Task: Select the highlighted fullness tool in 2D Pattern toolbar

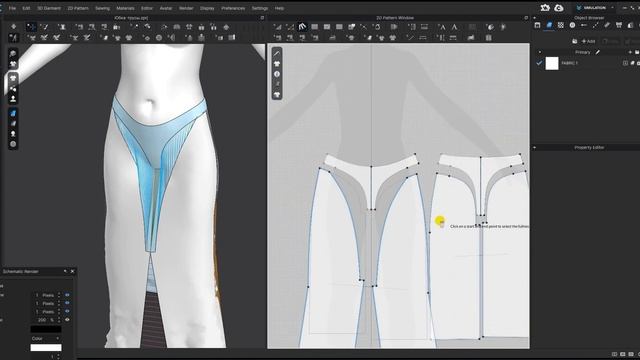Action: 302,27
